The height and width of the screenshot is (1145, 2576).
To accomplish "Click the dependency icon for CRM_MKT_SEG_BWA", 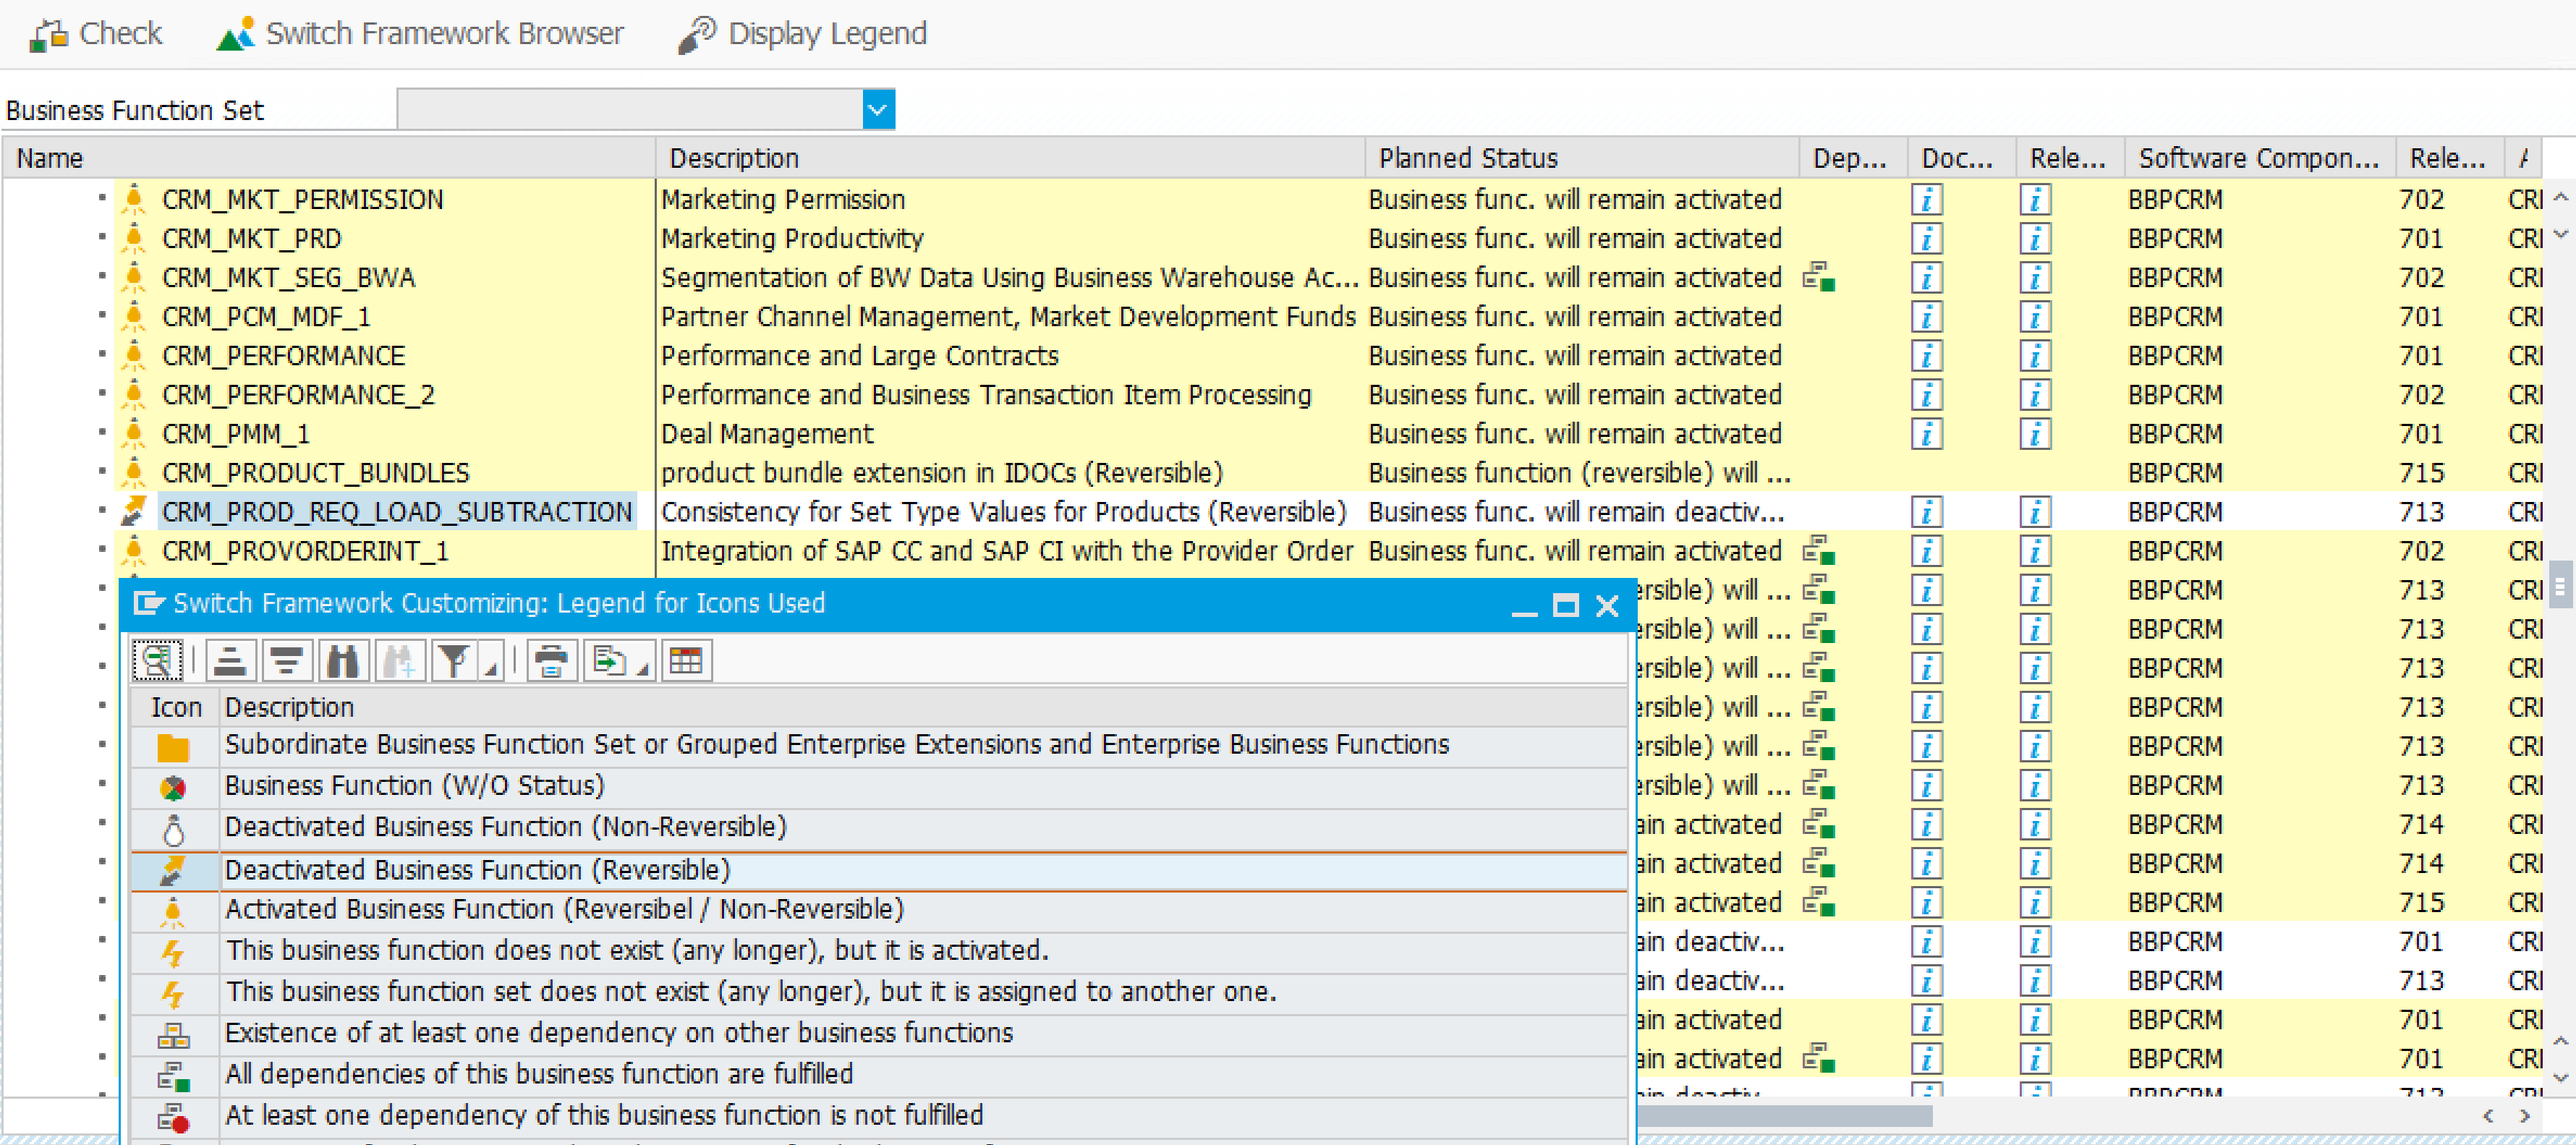I will (1818, 278).
